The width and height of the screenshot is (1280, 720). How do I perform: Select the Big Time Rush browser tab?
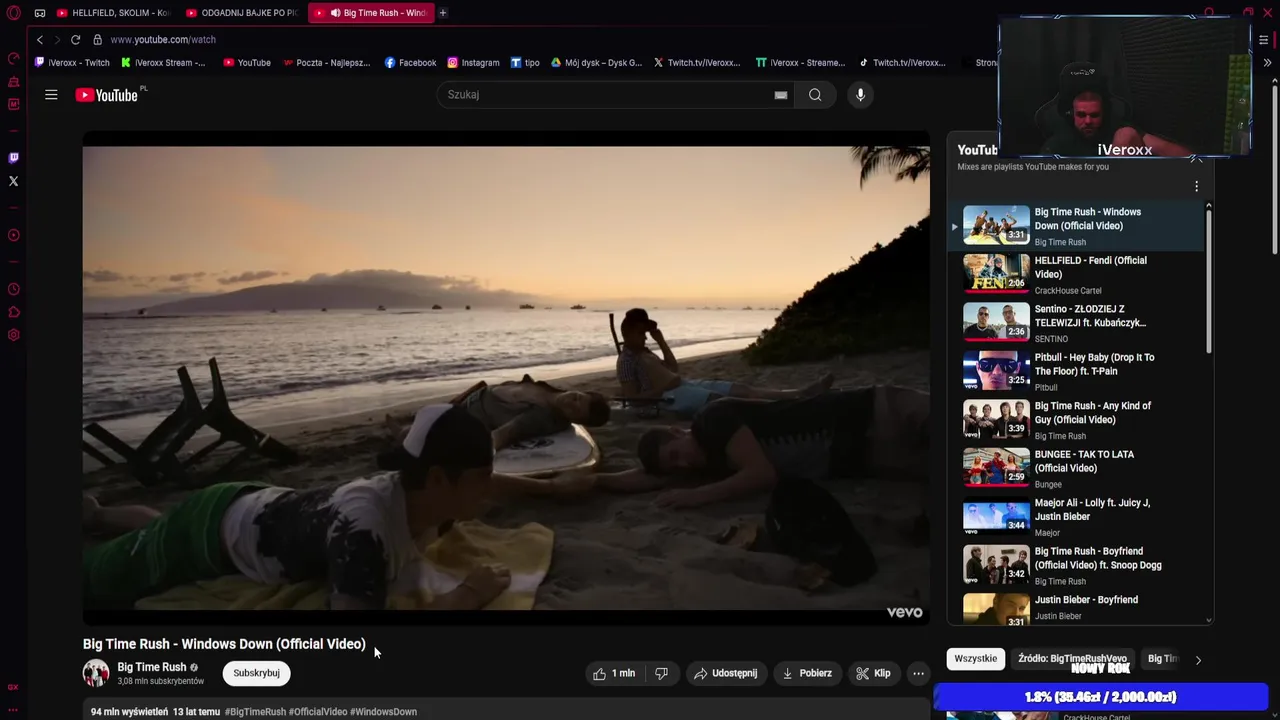(x=370, y=13)
